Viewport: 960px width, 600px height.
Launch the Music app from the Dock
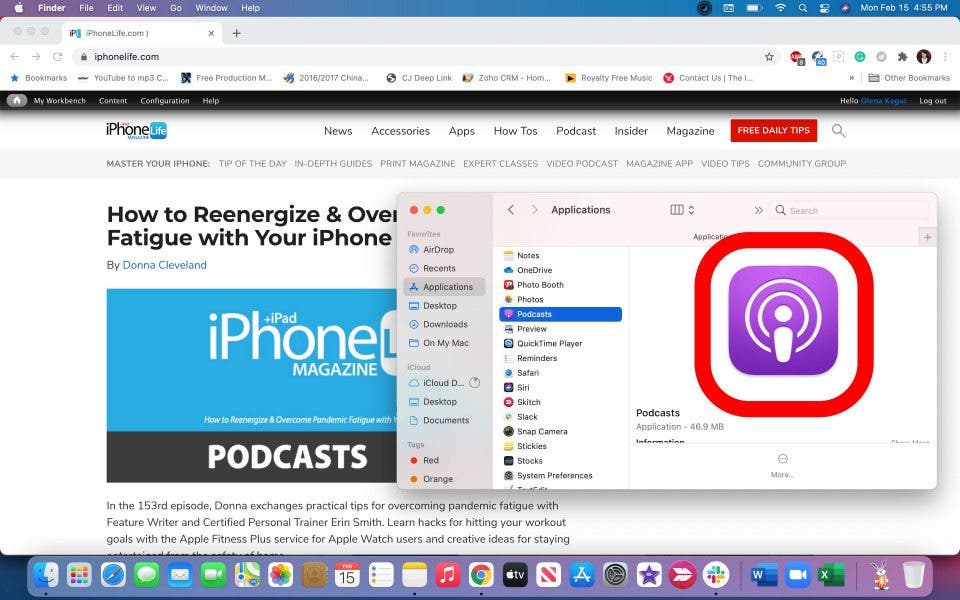tap(448, 575)
